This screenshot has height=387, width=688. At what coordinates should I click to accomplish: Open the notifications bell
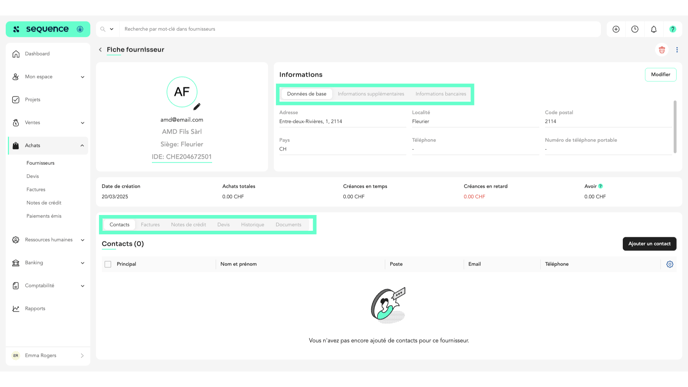[654, 29]
